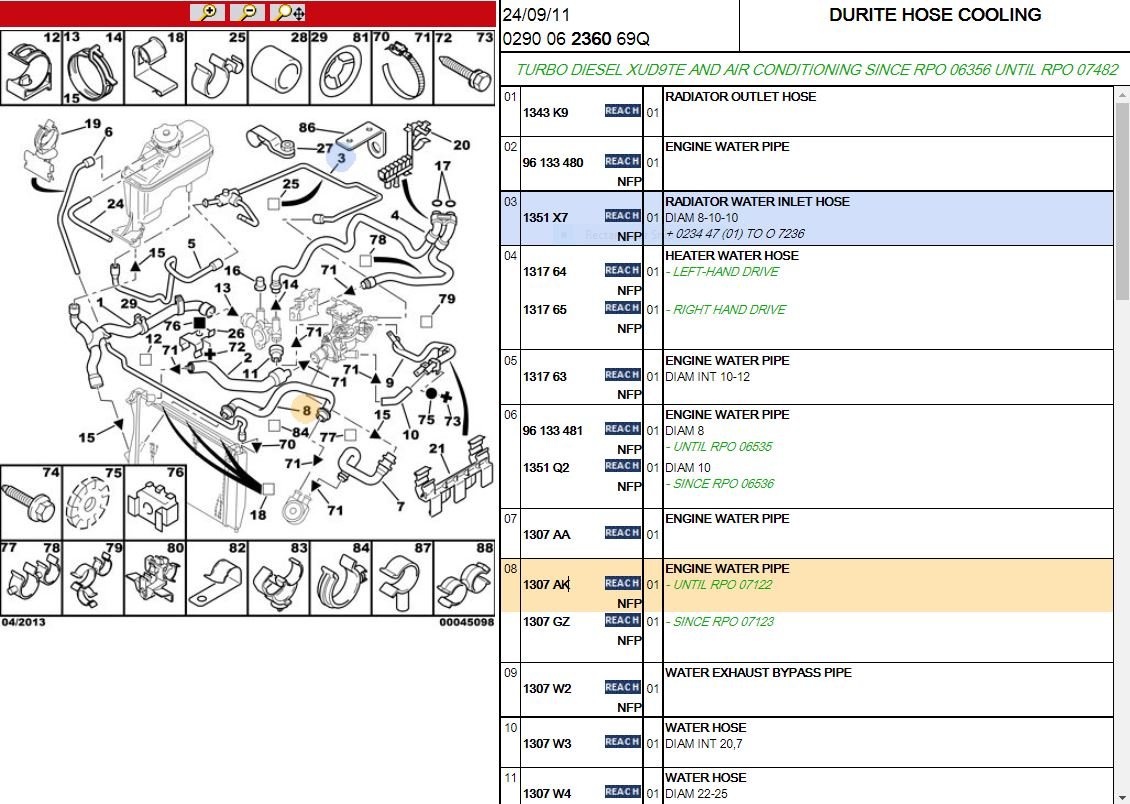Click REACH badge for part 1317 63

[623, 375]
